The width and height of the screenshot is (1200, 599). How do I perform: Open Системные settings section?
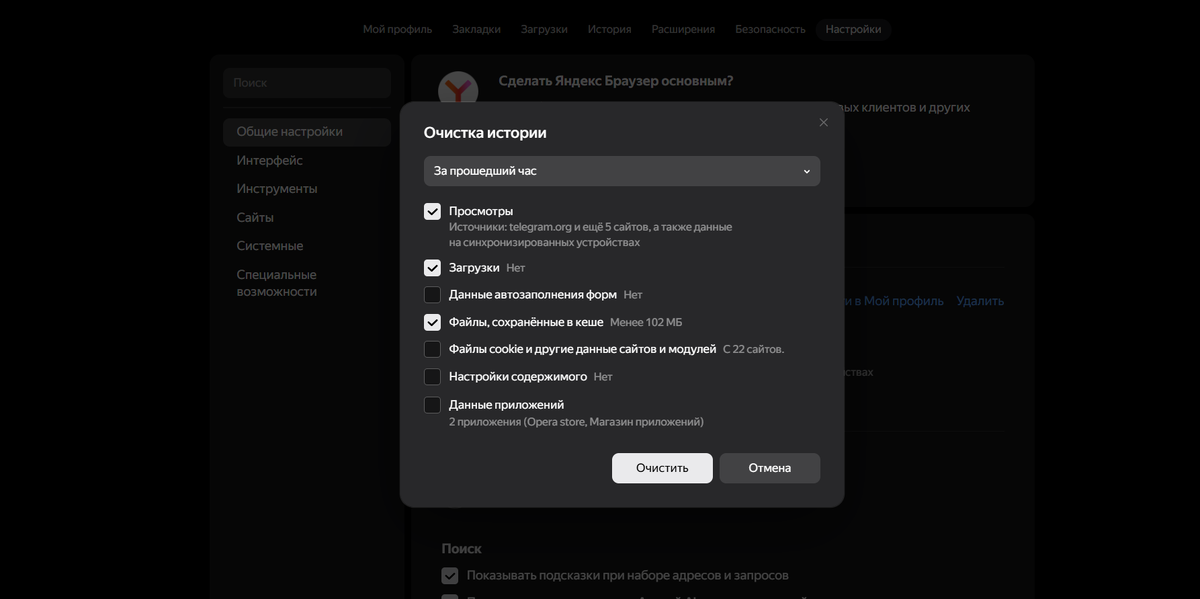point(270,246)
